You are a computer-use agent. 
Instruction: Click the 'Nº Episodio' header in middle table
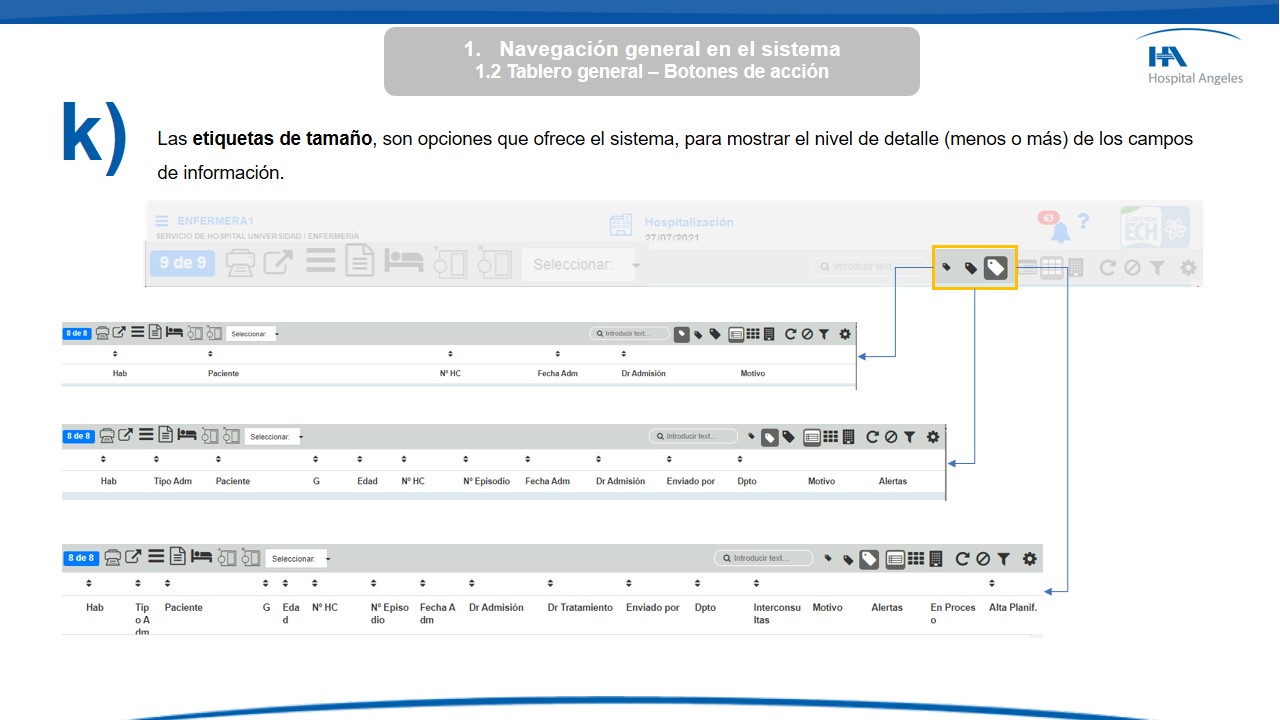[486, 481]
